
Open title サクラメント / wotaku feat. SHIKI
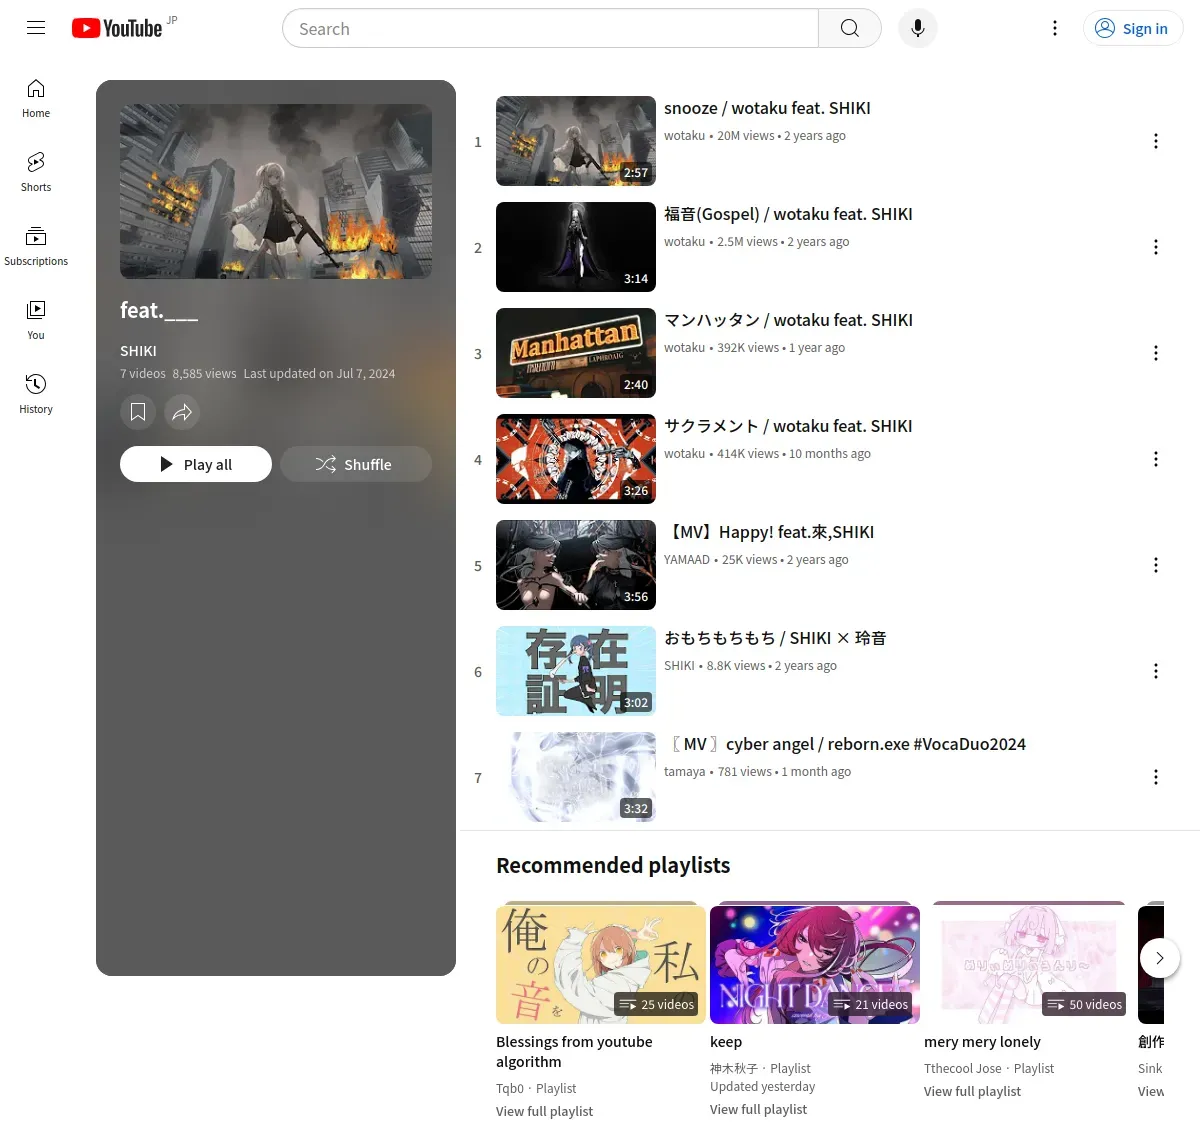(x=788, y=426)
